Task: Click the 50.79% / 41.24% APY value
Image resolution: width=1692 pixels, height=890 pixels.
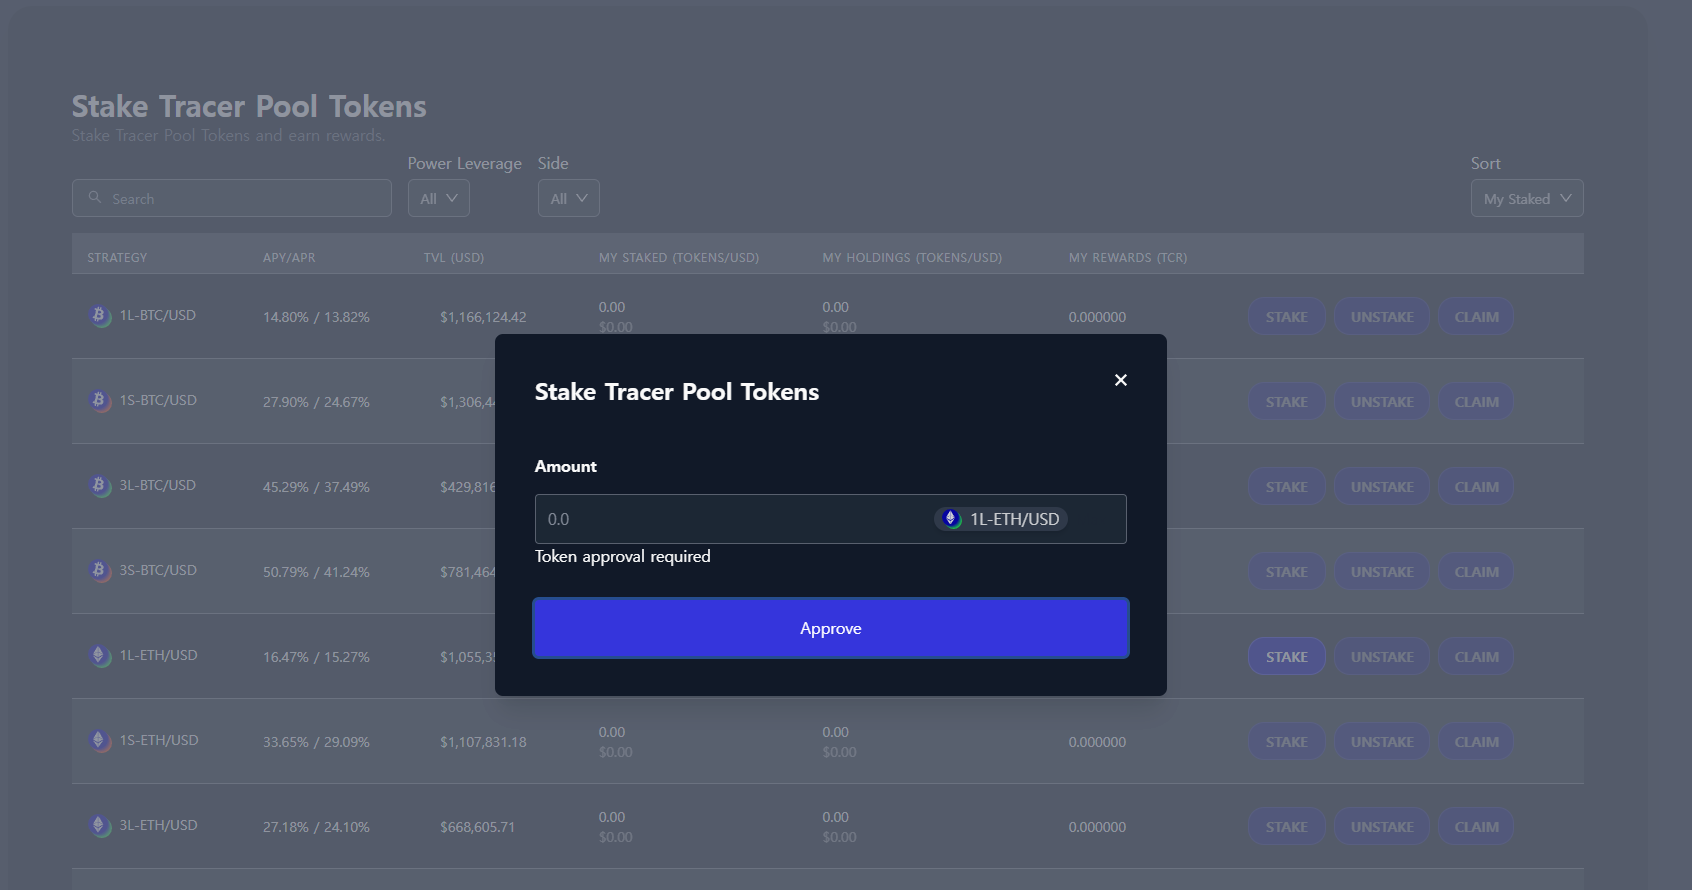Action: point(316,572)
